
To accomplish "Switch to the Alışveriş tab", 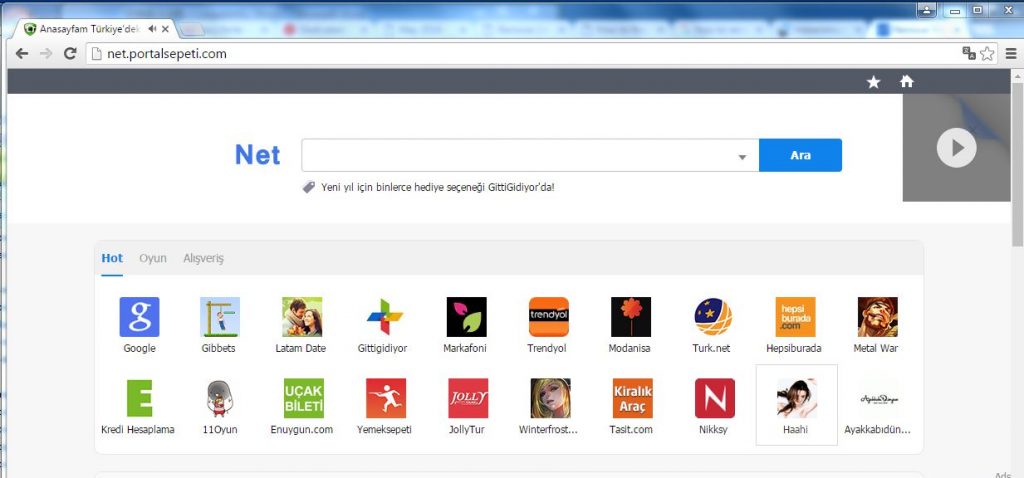I will [203, 259].
